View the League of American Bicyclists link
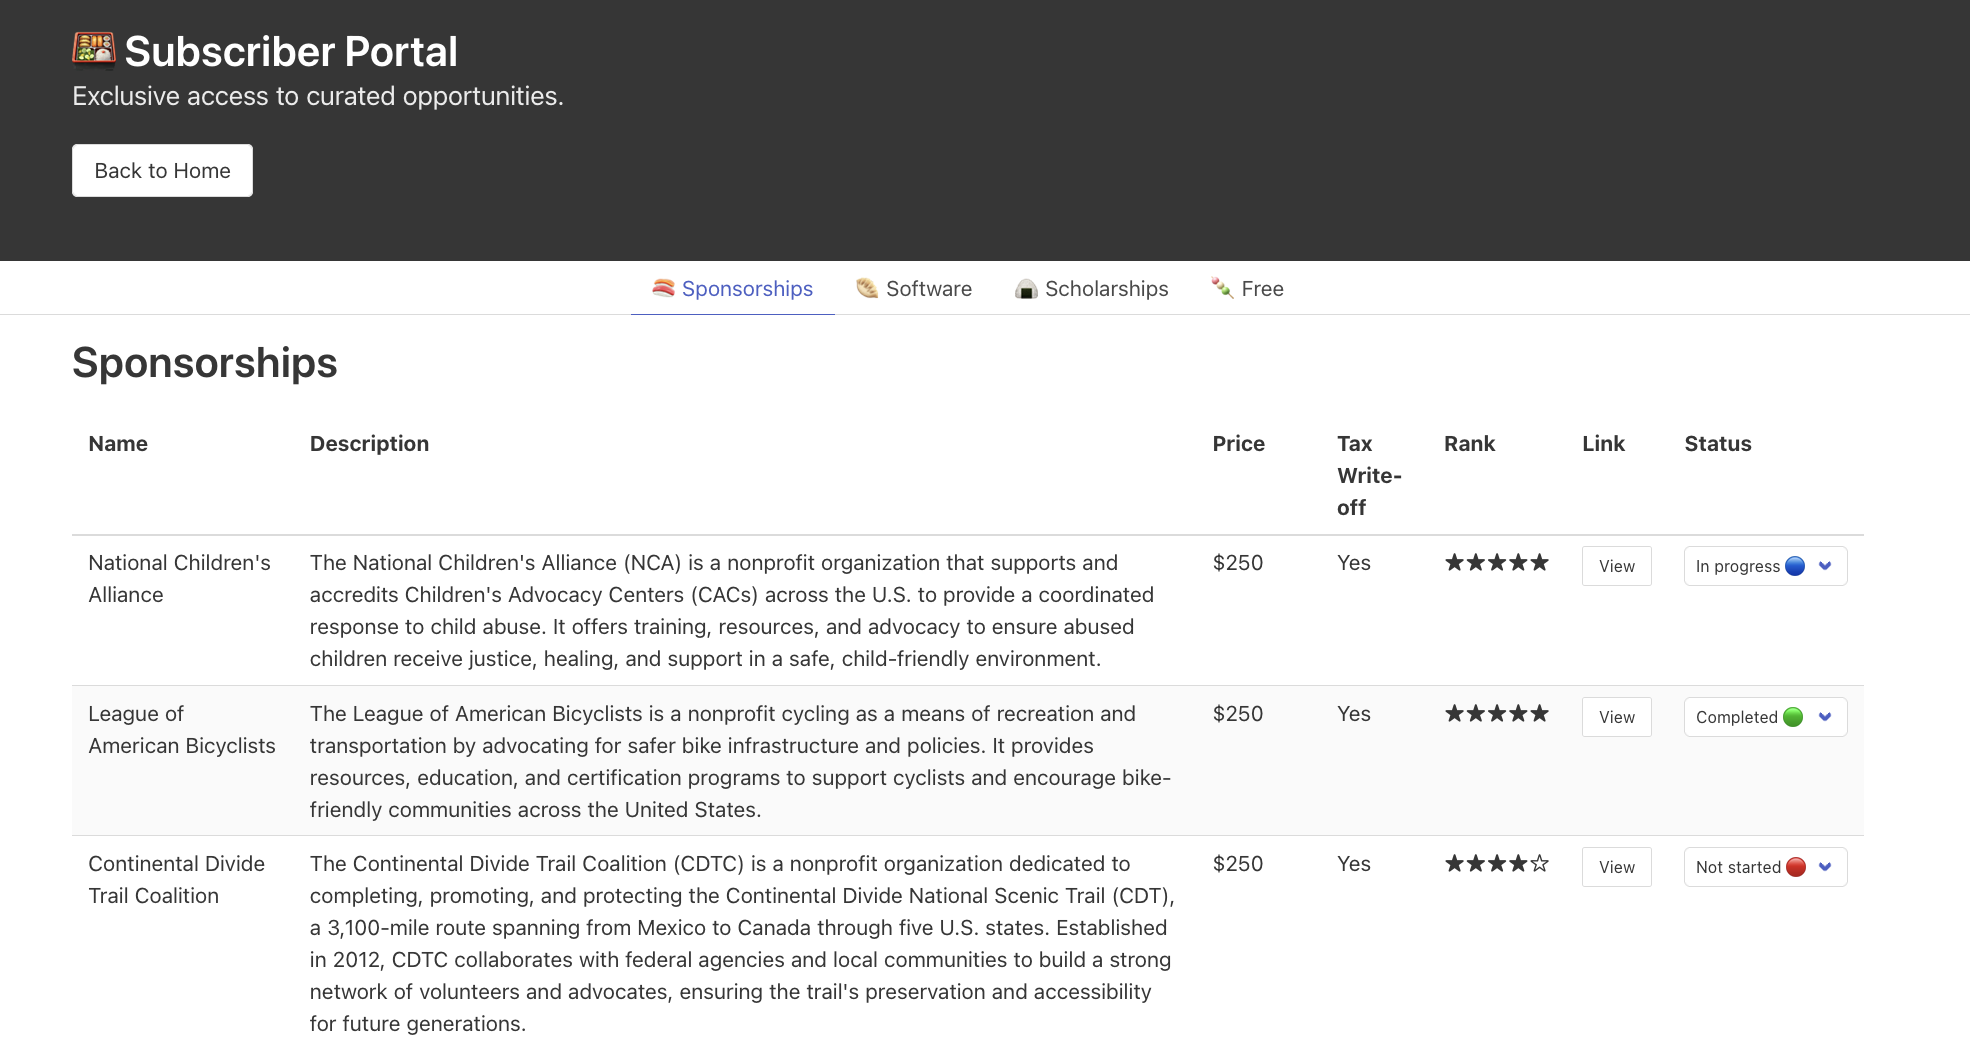 1616,717
